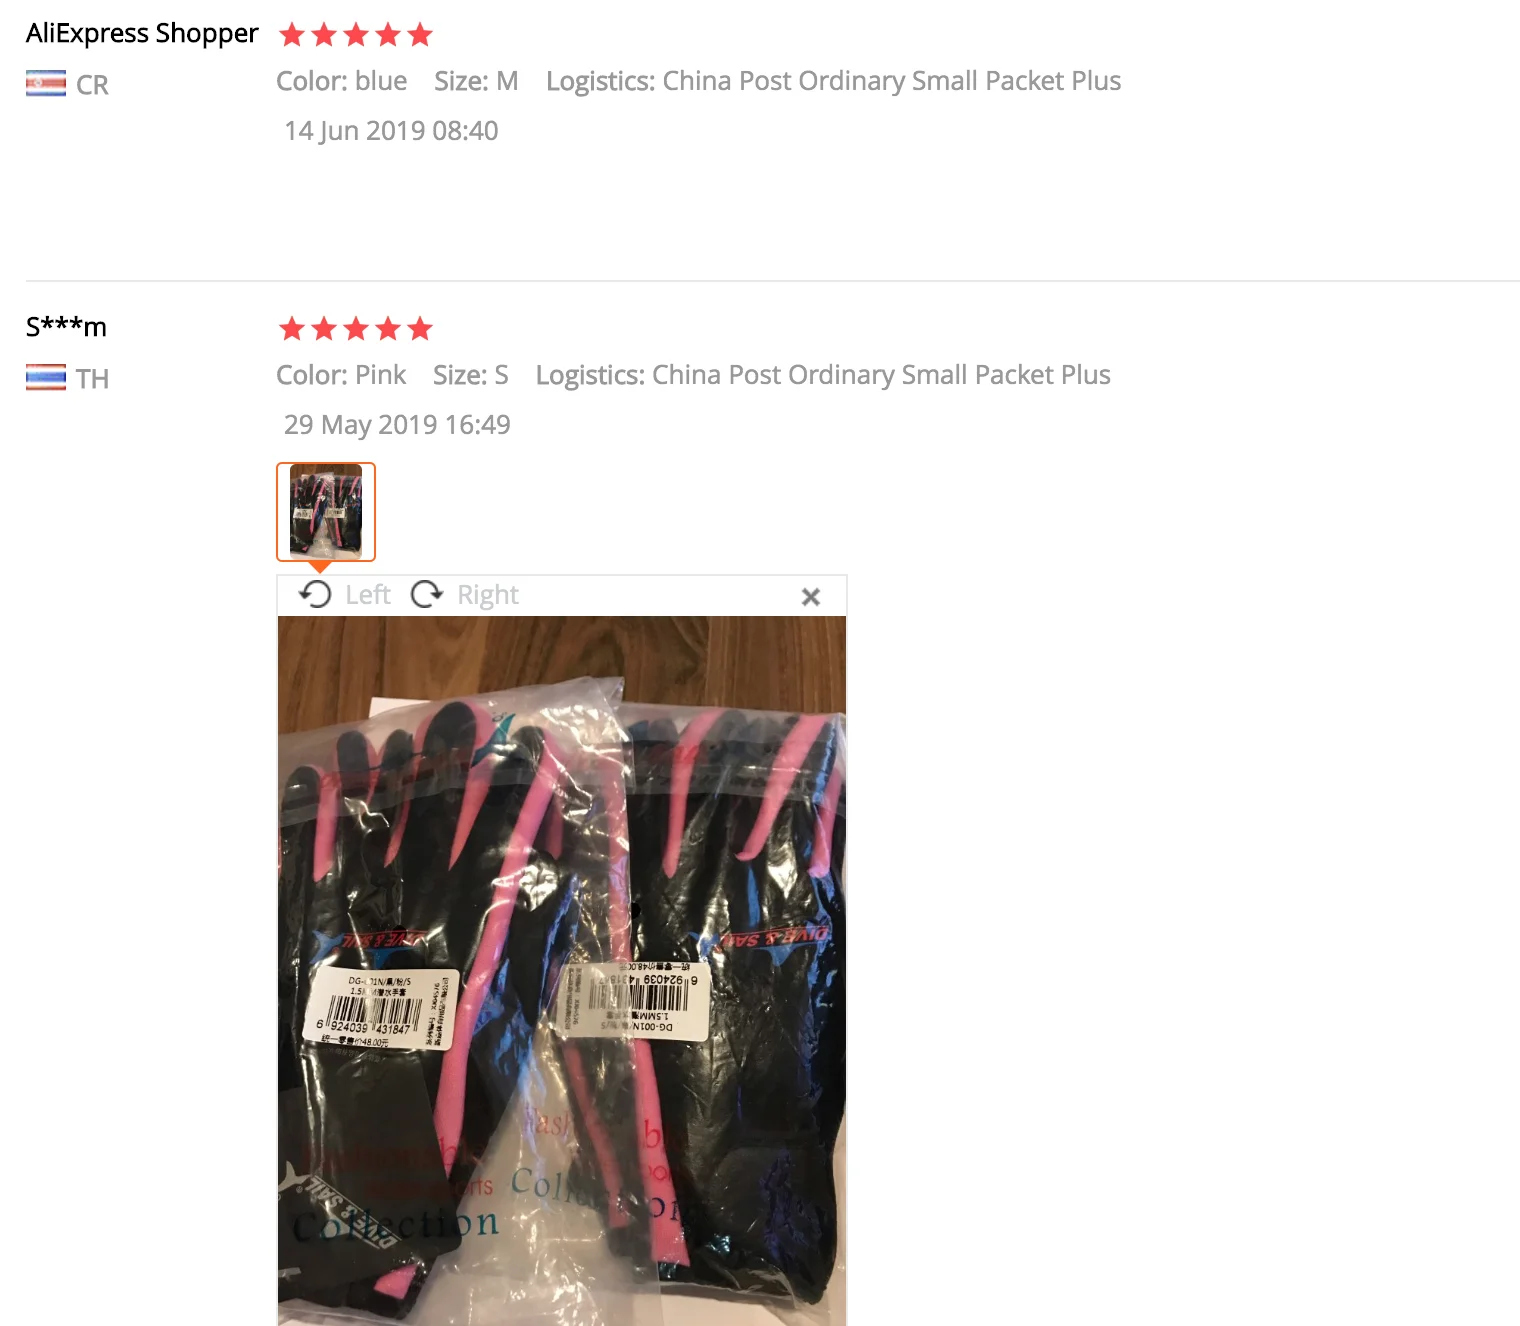Click the 29 May 2019 review date
The image size is (1520, 1326).
[397, 425]
